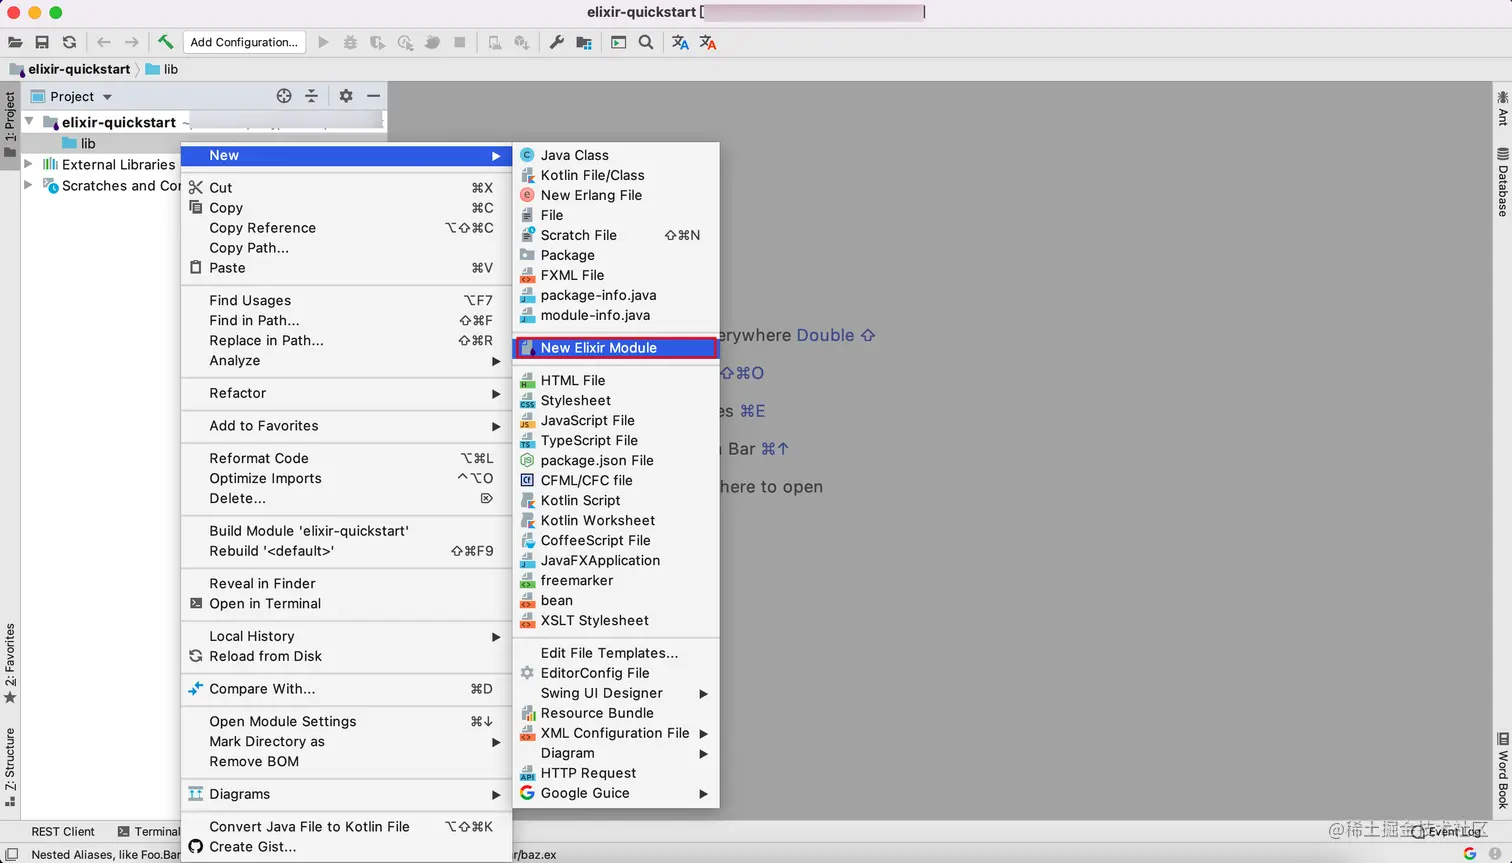Choose HTTP Request from New submenu

(615, 773)
